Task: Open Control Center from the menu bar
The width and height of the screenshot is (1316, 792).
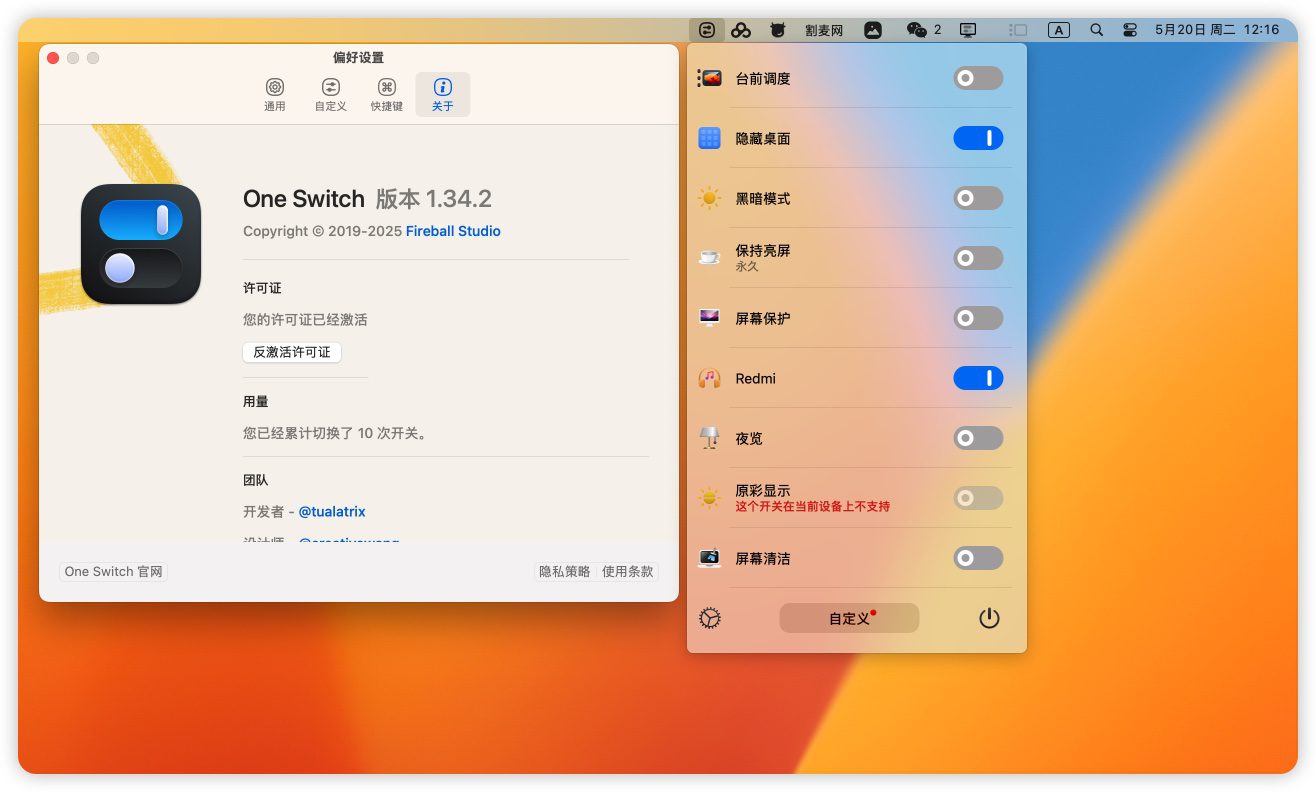Action: pos(1130,30)
